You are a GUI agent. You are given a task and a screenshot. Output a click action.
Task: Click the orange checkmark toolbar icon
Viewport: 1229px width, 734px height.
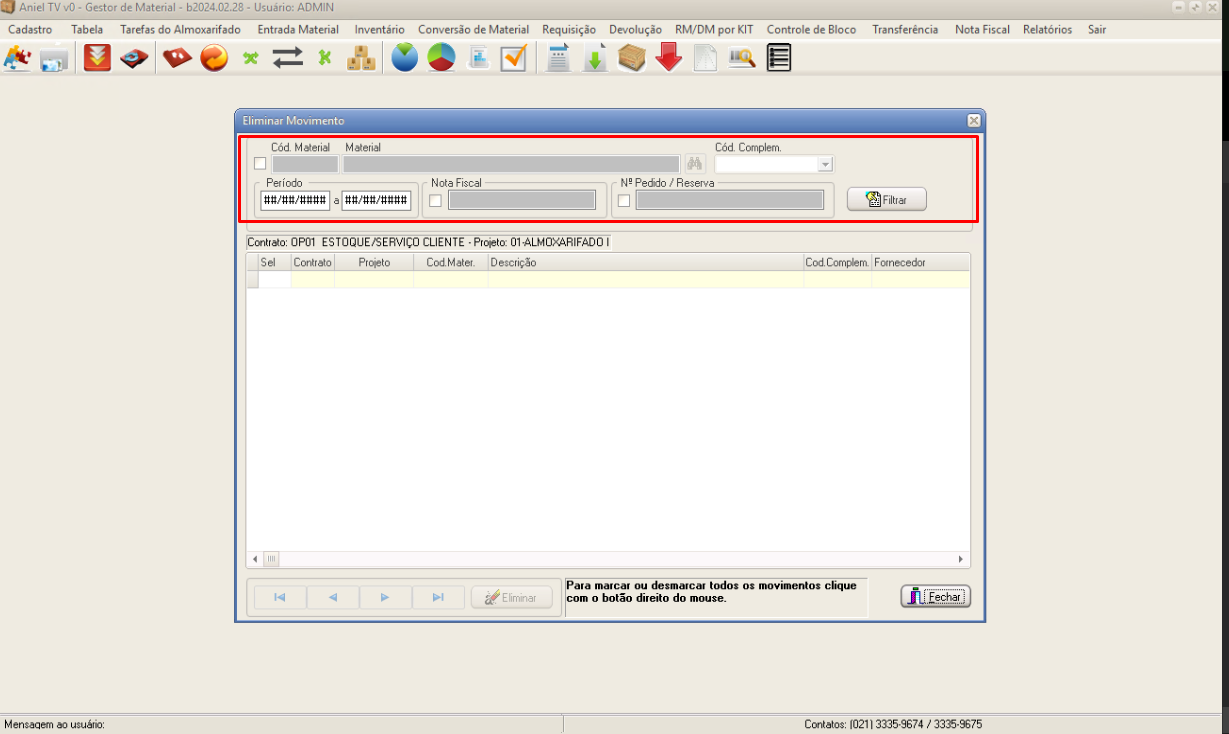[x=514, y=58]
